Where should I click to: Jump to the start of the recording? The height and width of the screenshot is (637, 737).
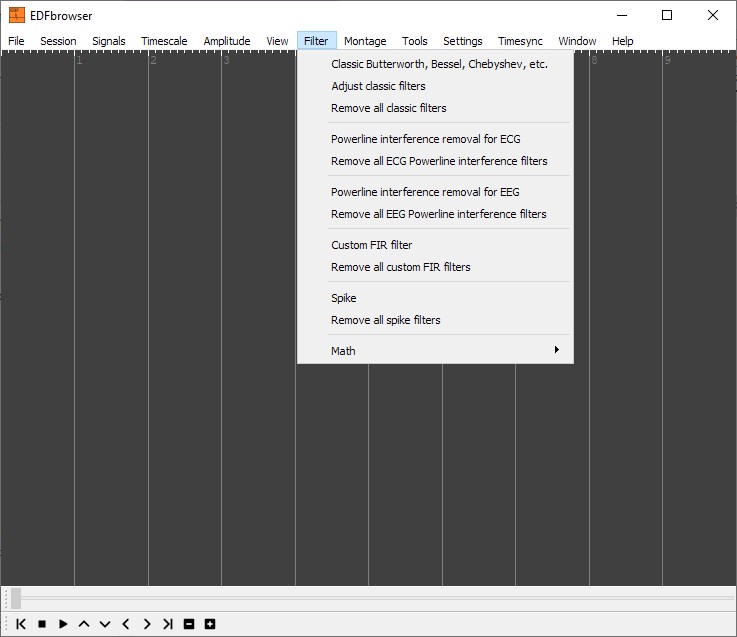click(x=21, y=624)
